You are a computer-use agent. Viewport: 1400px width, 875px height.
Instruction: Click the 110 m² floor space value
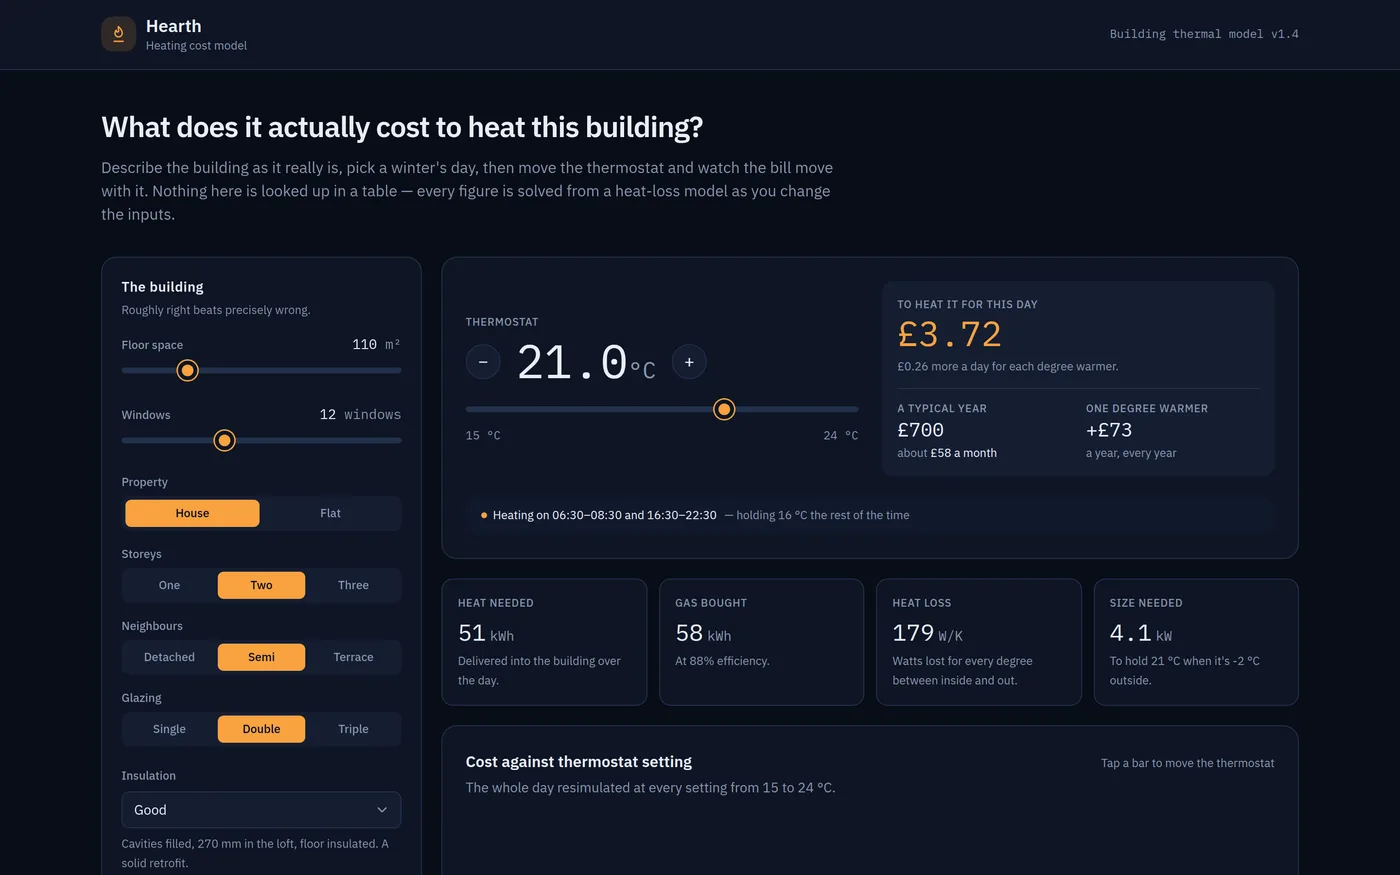[376, 344]
